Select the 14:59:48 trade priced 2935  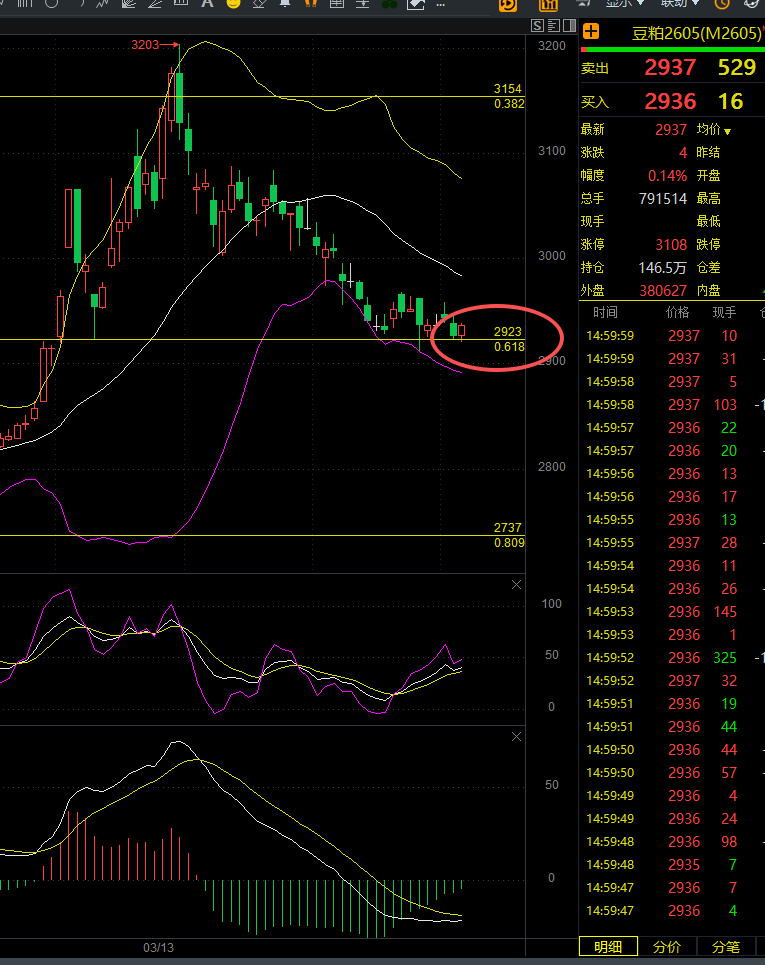pyautogui.click(x=672, y=865)
